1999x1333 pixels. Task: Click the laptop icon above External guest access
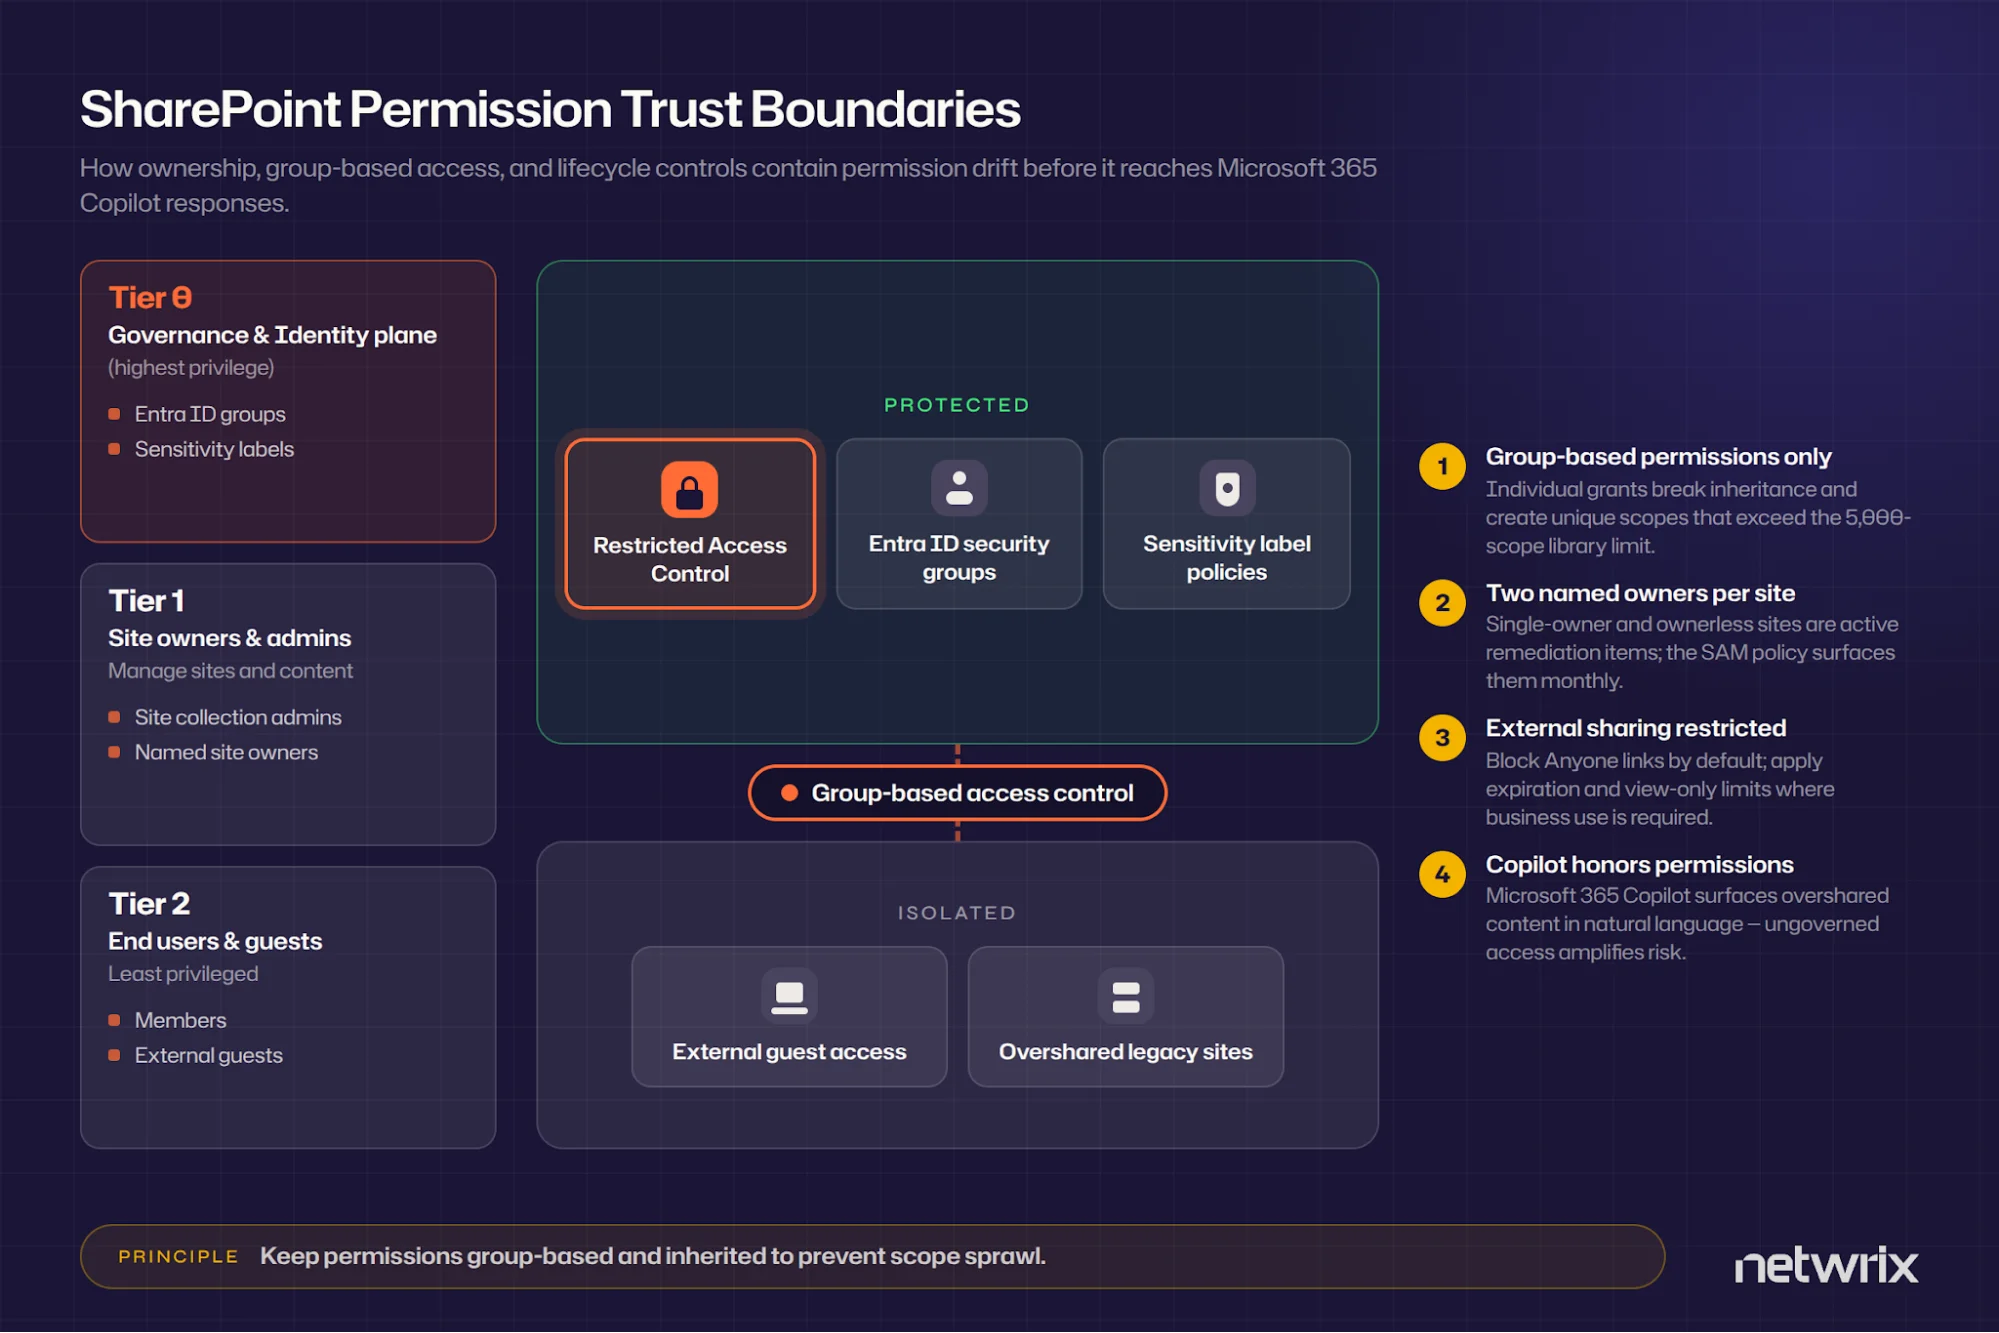(x=789, y=996)
